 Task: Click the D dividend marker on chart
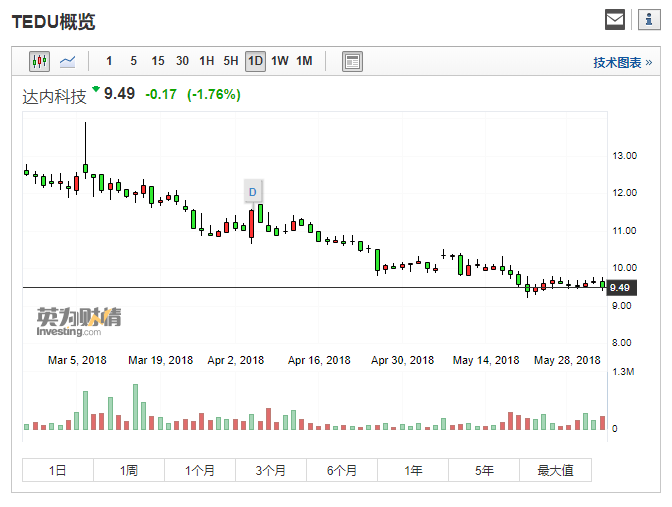pos(253,192)
